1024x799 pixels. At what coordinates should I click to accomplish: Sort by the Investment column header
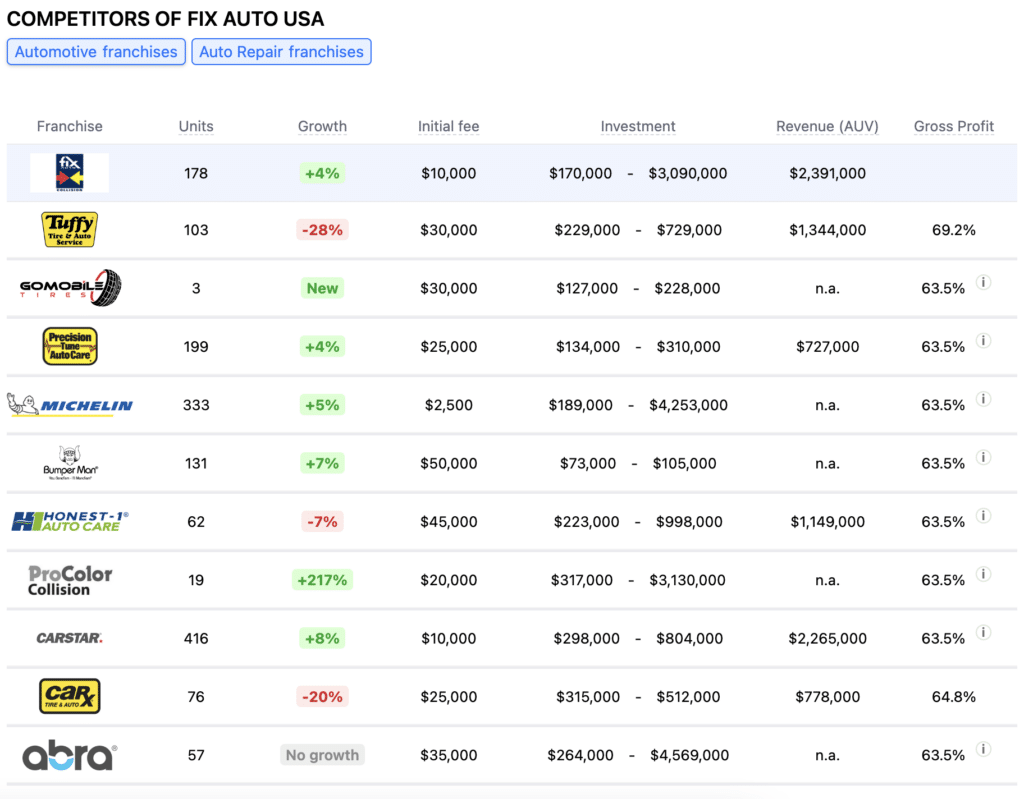pos(638,126)
